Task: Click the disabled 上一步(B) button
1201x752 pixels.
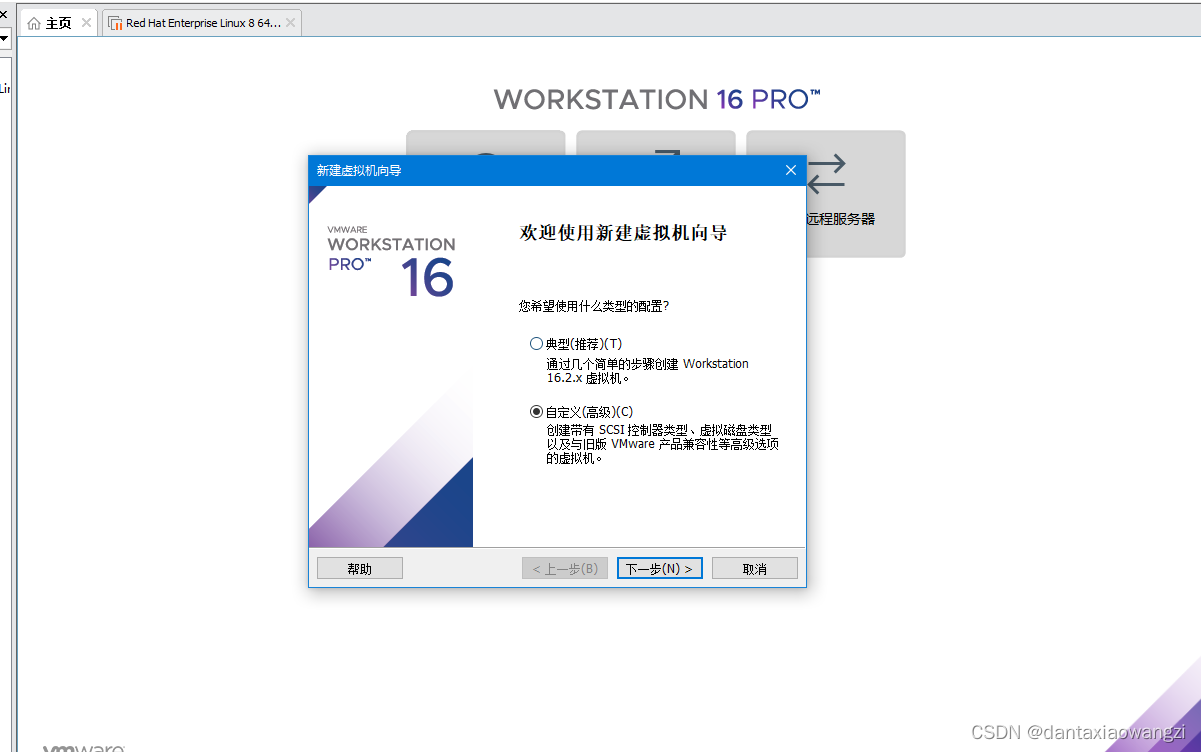Action: (564, 567)
